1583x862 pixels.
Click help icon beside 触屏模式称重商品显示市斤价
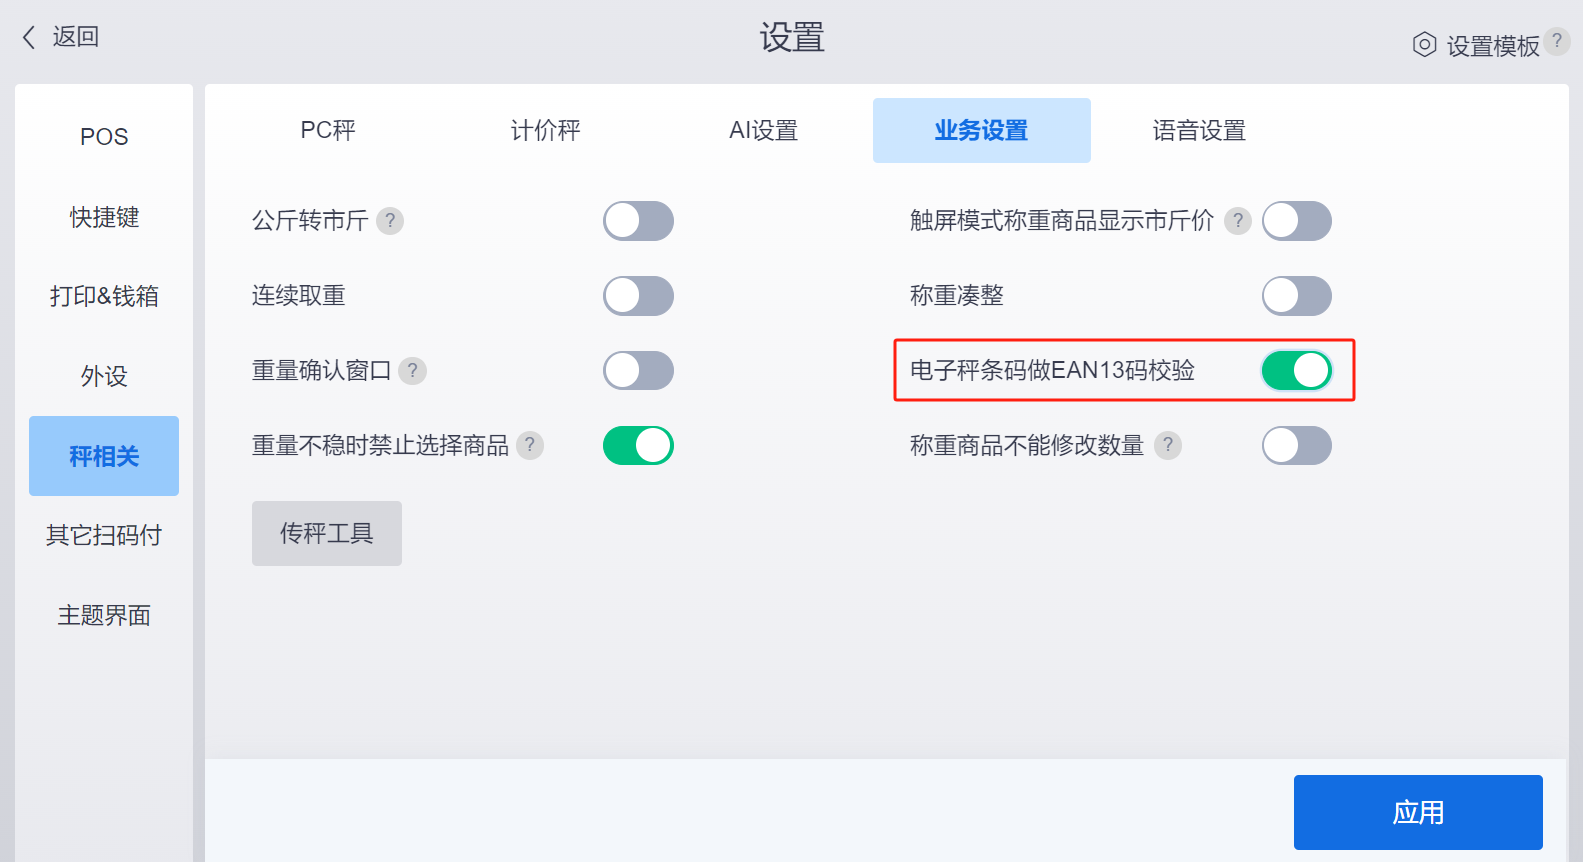[x=1238, y=220]
